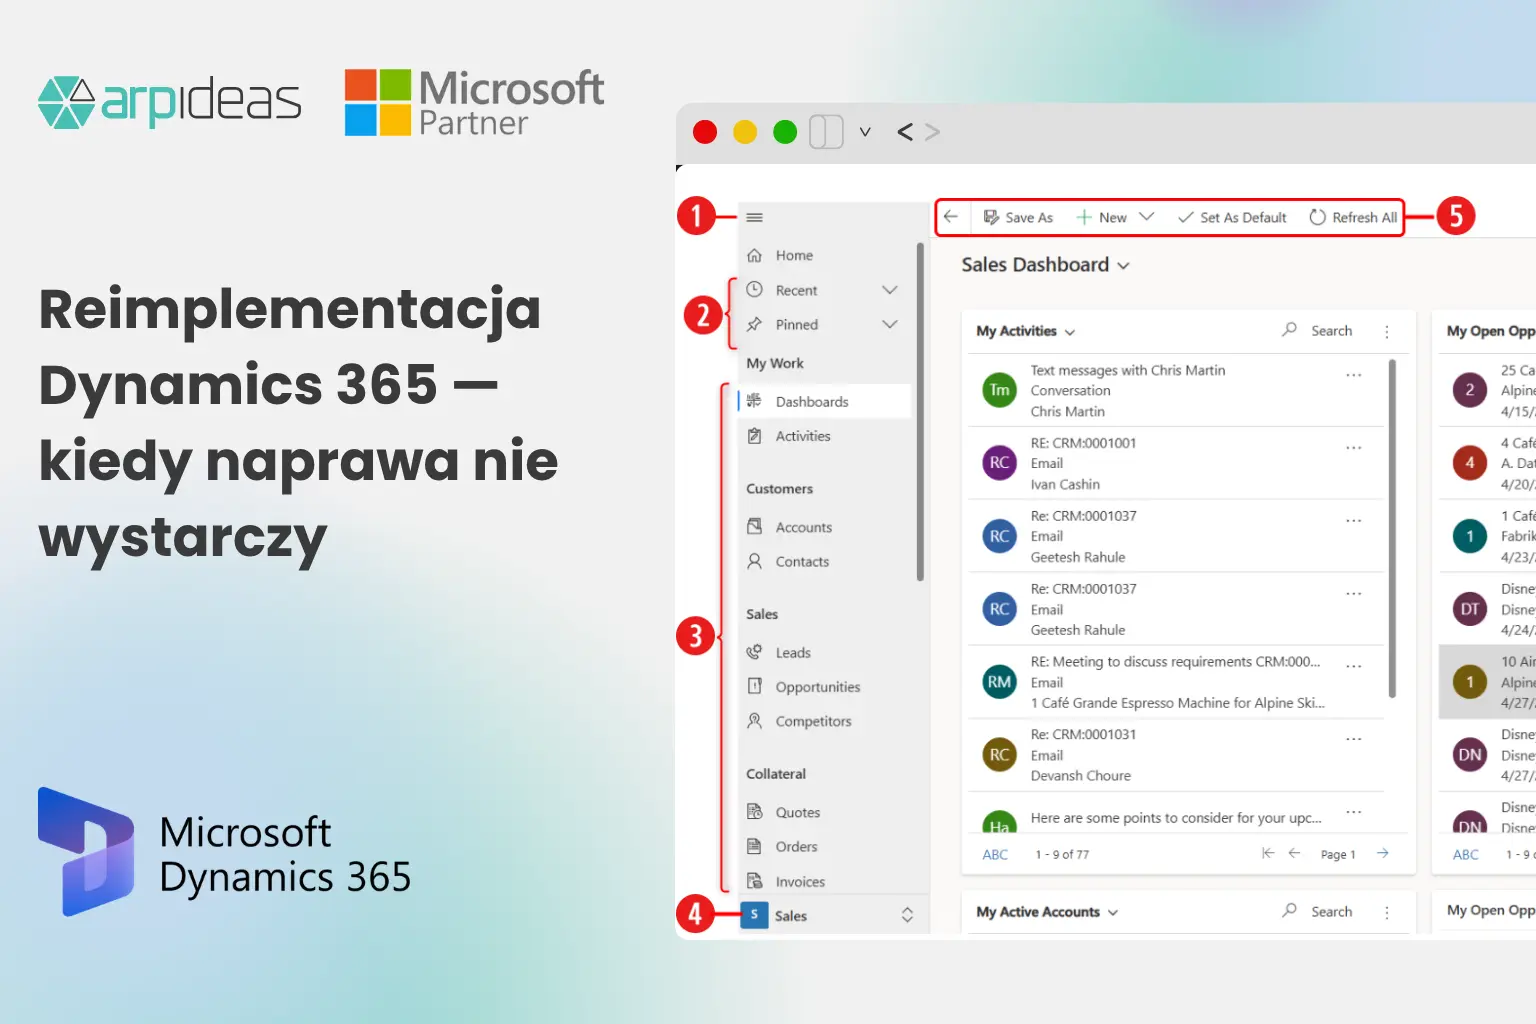Switch to a different area via Sales switcher
The image size is (1536, 1024).
[x=907, y=914]
